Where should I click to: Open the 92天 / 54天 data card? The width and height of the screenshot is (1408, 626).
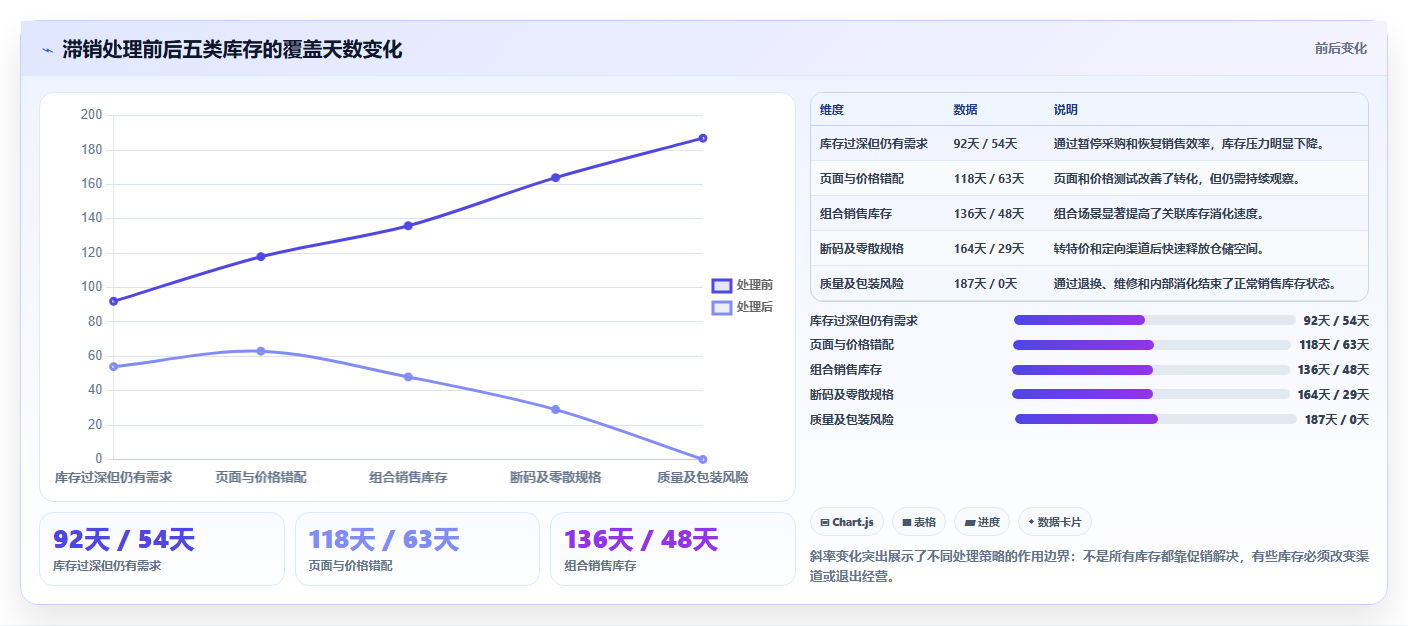point(162,549)
